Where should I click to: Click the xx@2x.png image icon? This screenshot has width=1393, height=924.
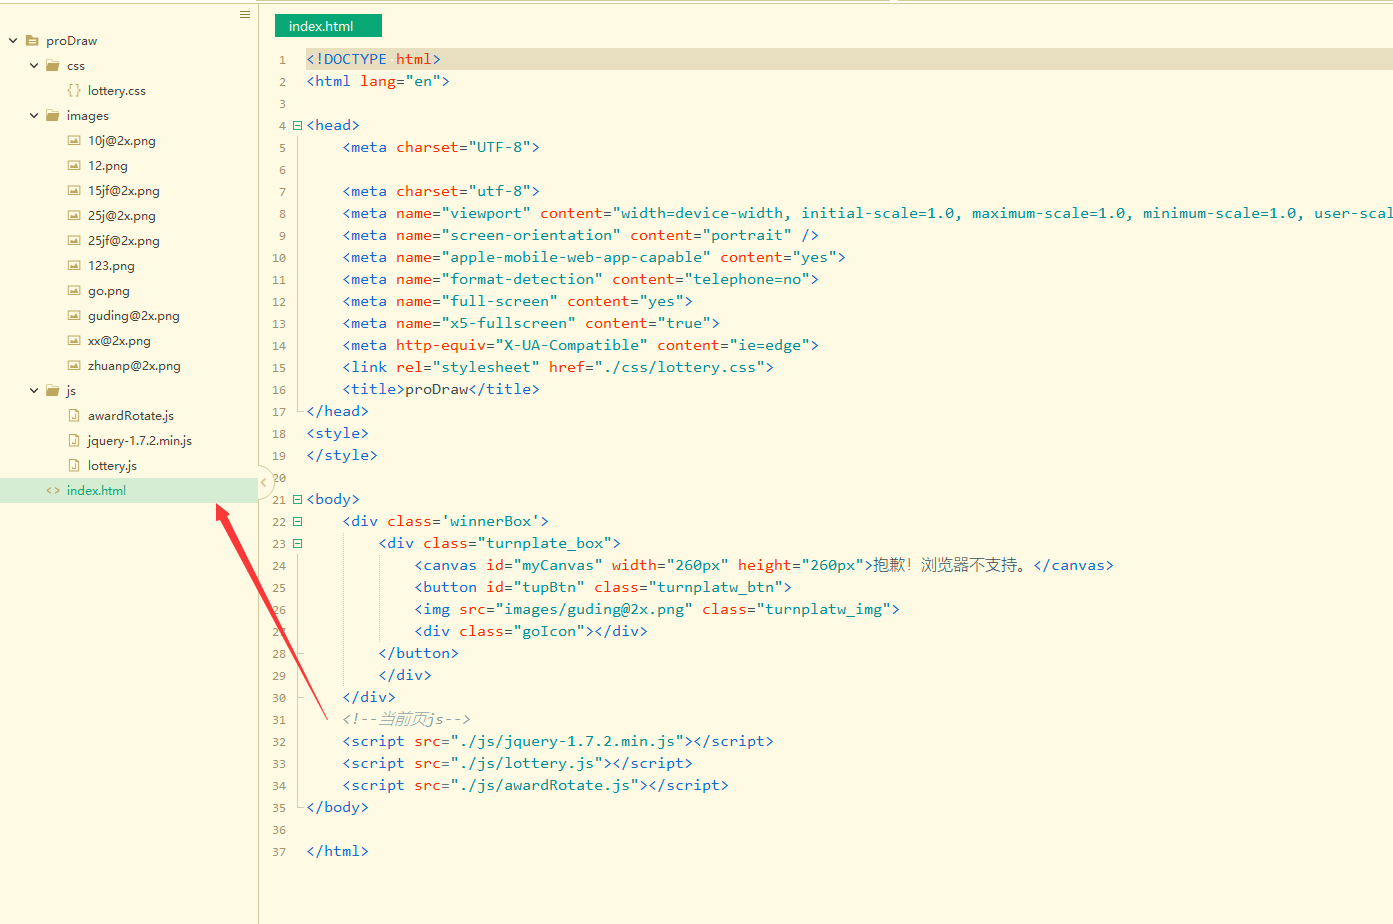[x=74, y=341]
